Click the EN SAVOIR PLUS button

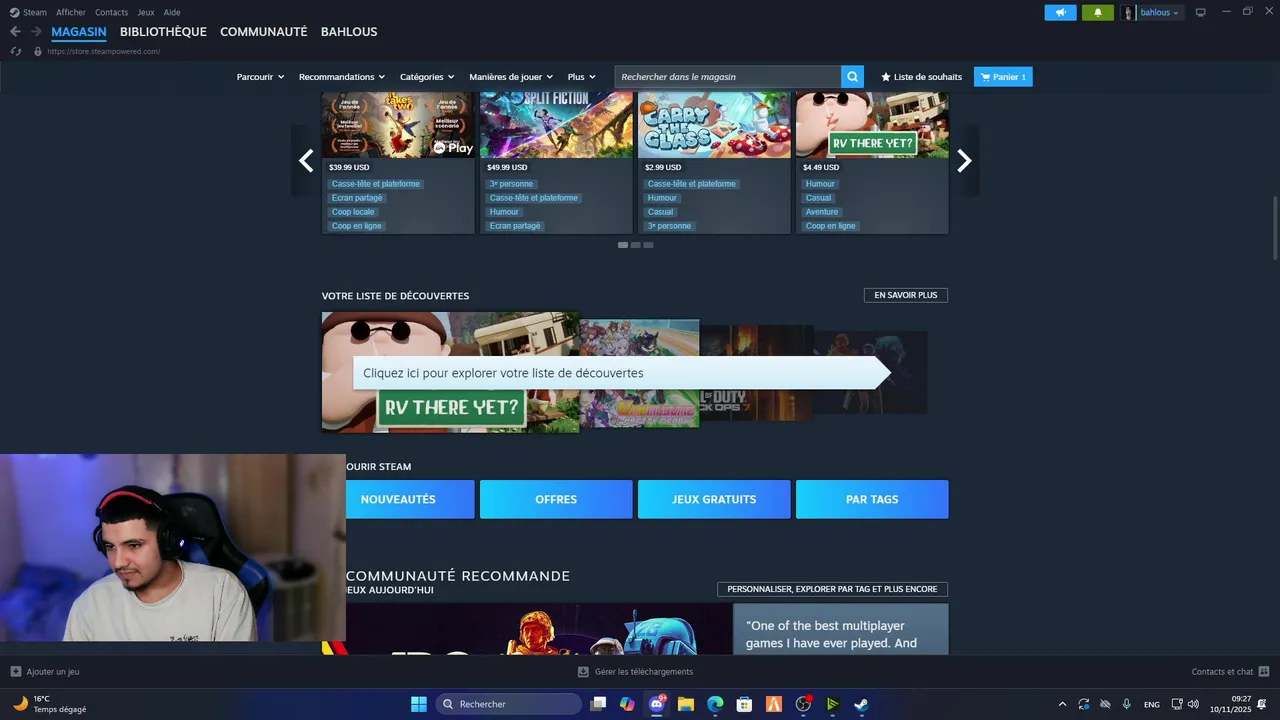(906, 295)
